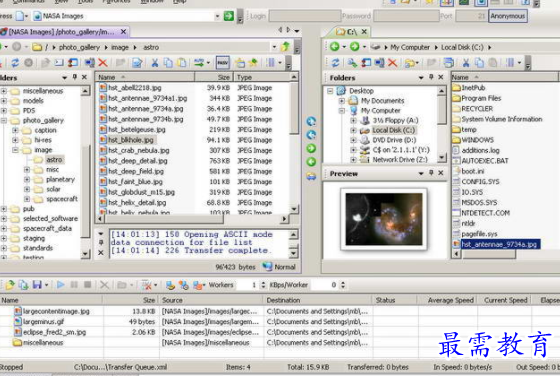Expand the caption folder node
560x376 pixels.
click(x=15, y=130)
